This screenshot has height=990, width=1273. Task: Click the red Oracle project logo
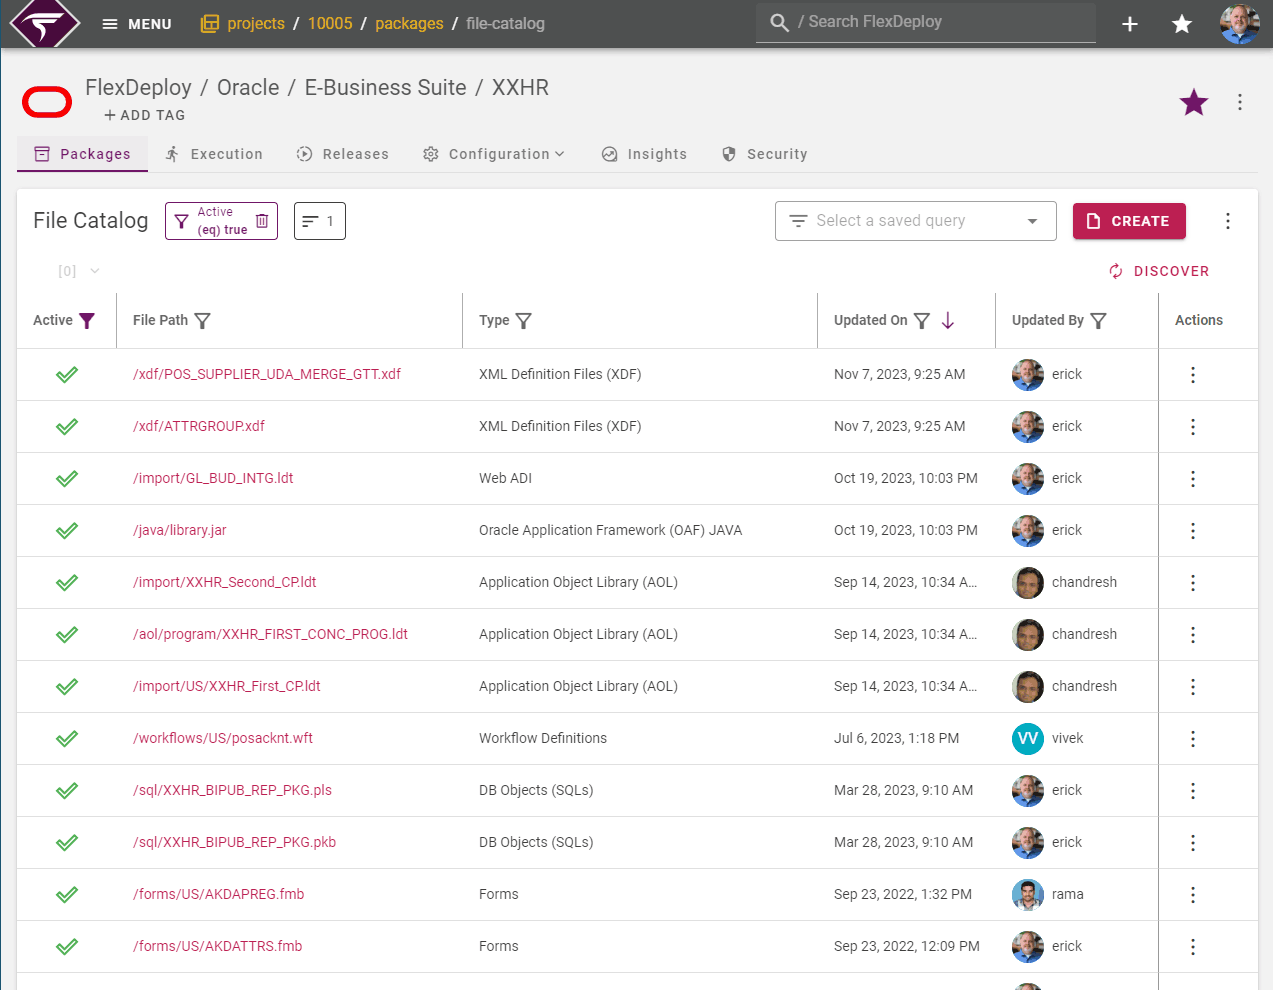[47, 102]
